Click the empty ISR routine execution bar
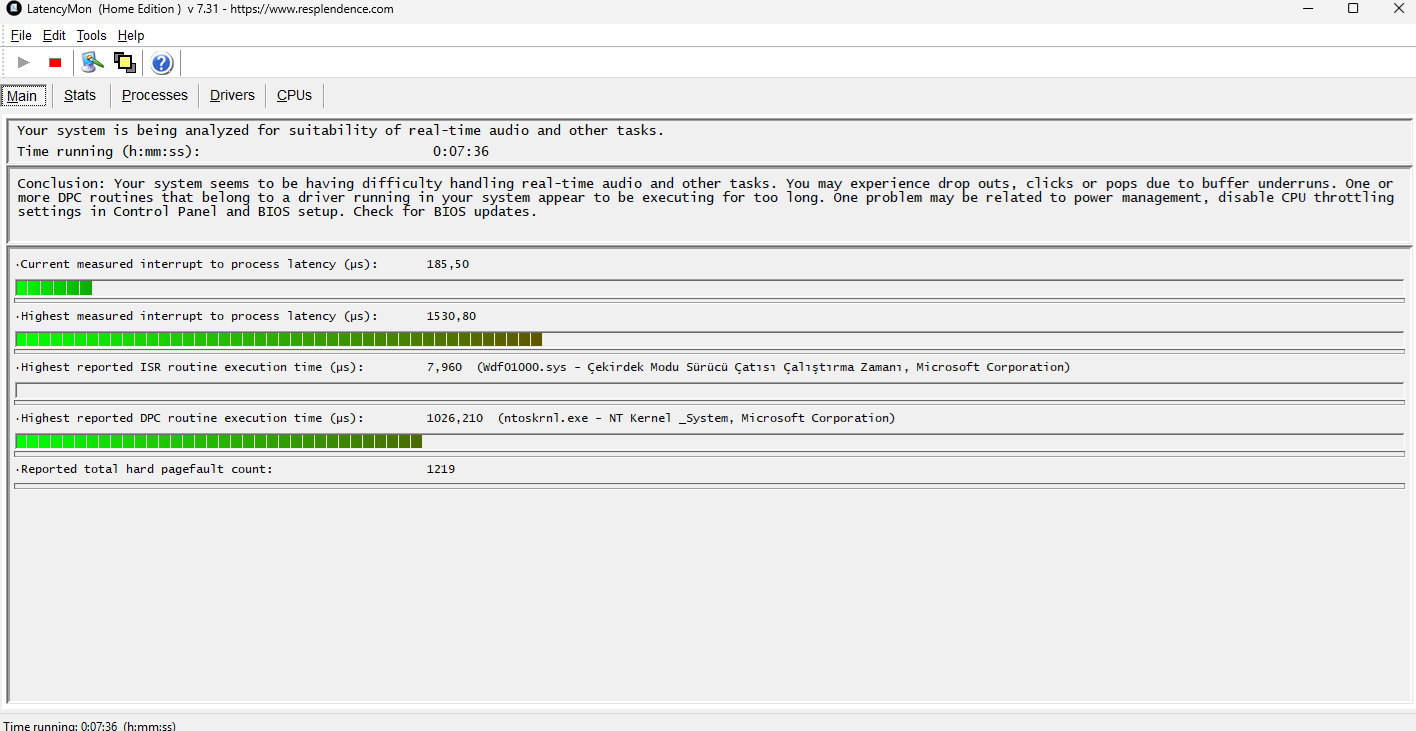The width and height of the screenshot is (1416, 731). [710, 390]
